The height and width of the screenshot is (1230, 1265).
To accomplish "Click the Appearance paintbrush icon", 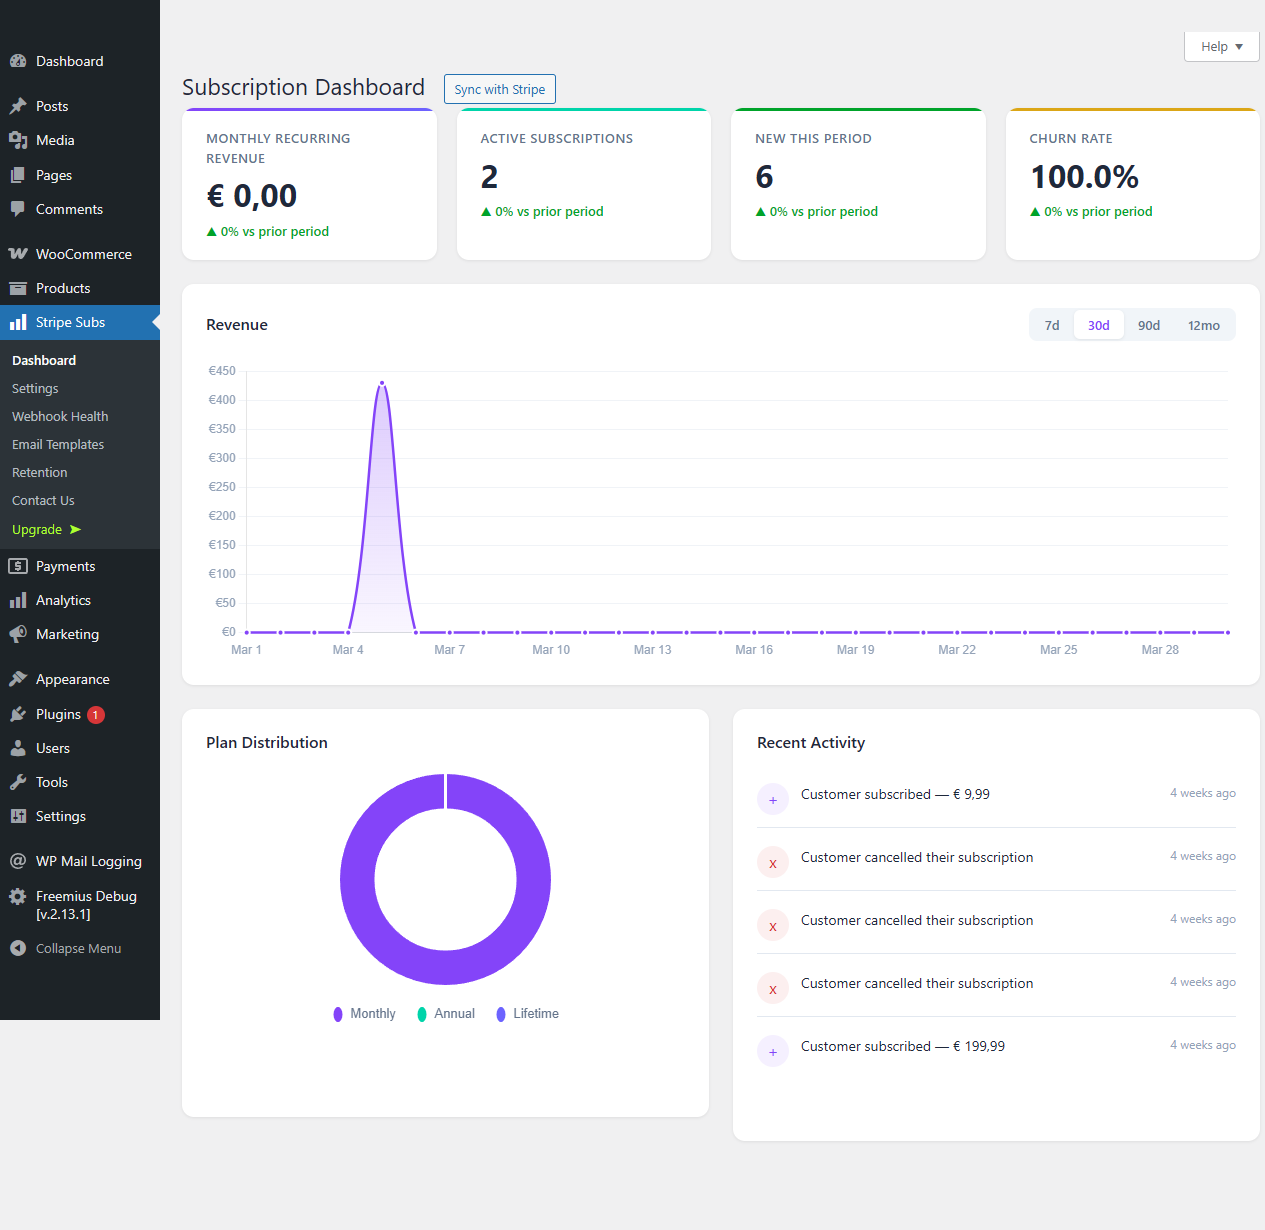I will (18, 679).
